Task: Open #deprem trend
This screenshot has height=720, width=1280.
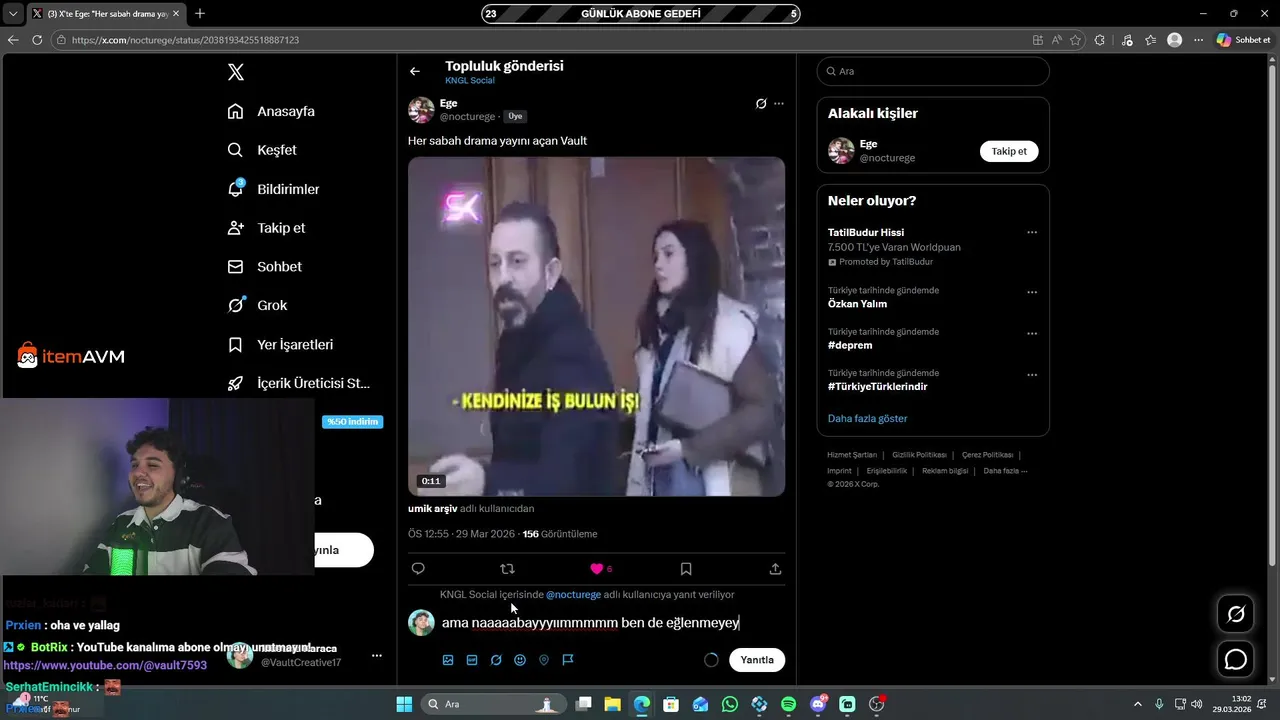Action: (850, 345)
